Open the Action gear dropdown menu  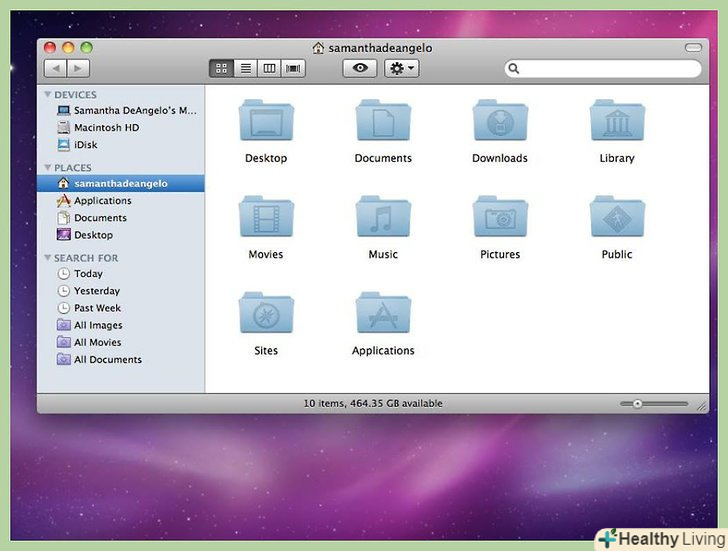401,68
